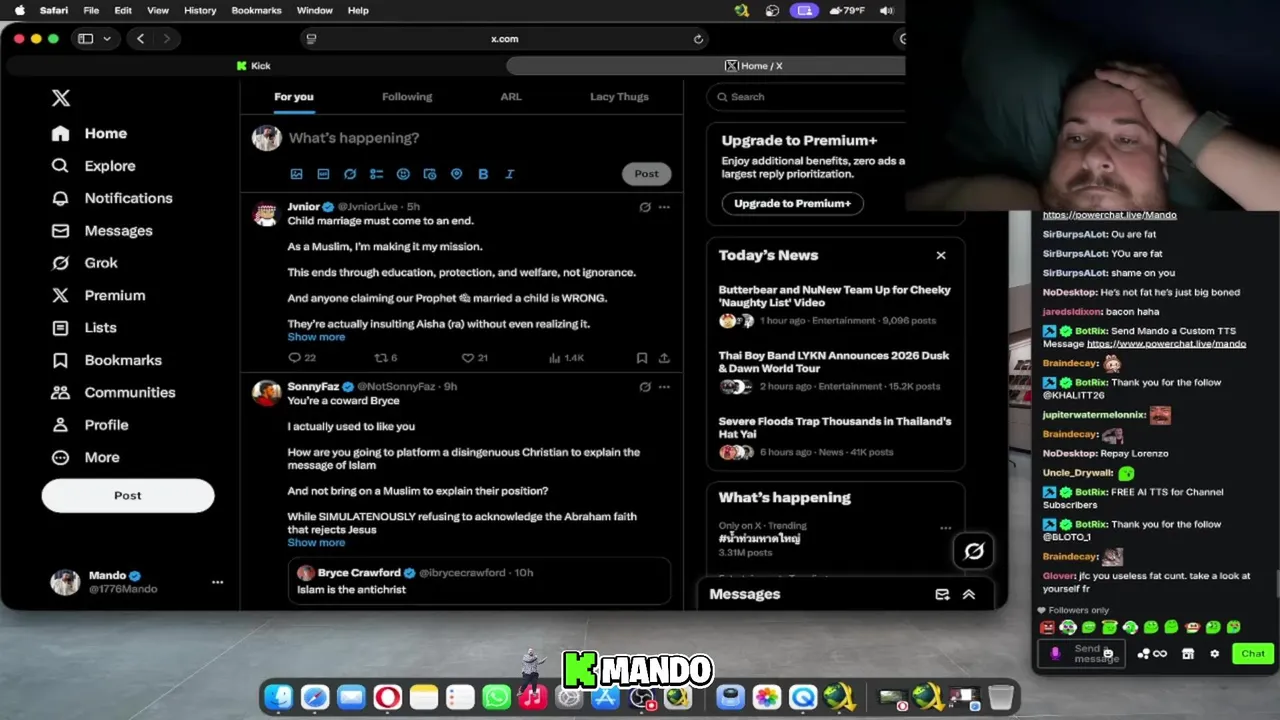Click the sidebar Post button
The height and width of the screenshot is (720, 1280).
(x=128, y=496)
